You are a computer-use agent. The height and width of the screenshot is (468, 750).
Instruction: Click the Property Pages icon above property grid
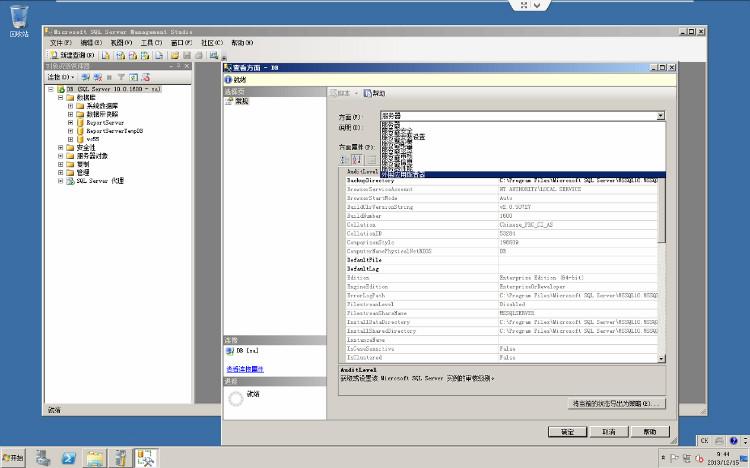tap(372, 159)
